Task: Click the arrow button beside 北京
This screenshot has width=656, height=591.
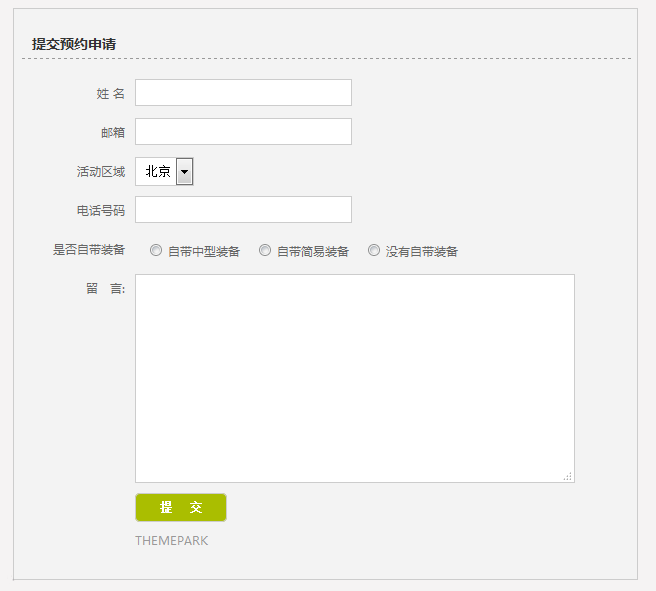Action: 185,171
